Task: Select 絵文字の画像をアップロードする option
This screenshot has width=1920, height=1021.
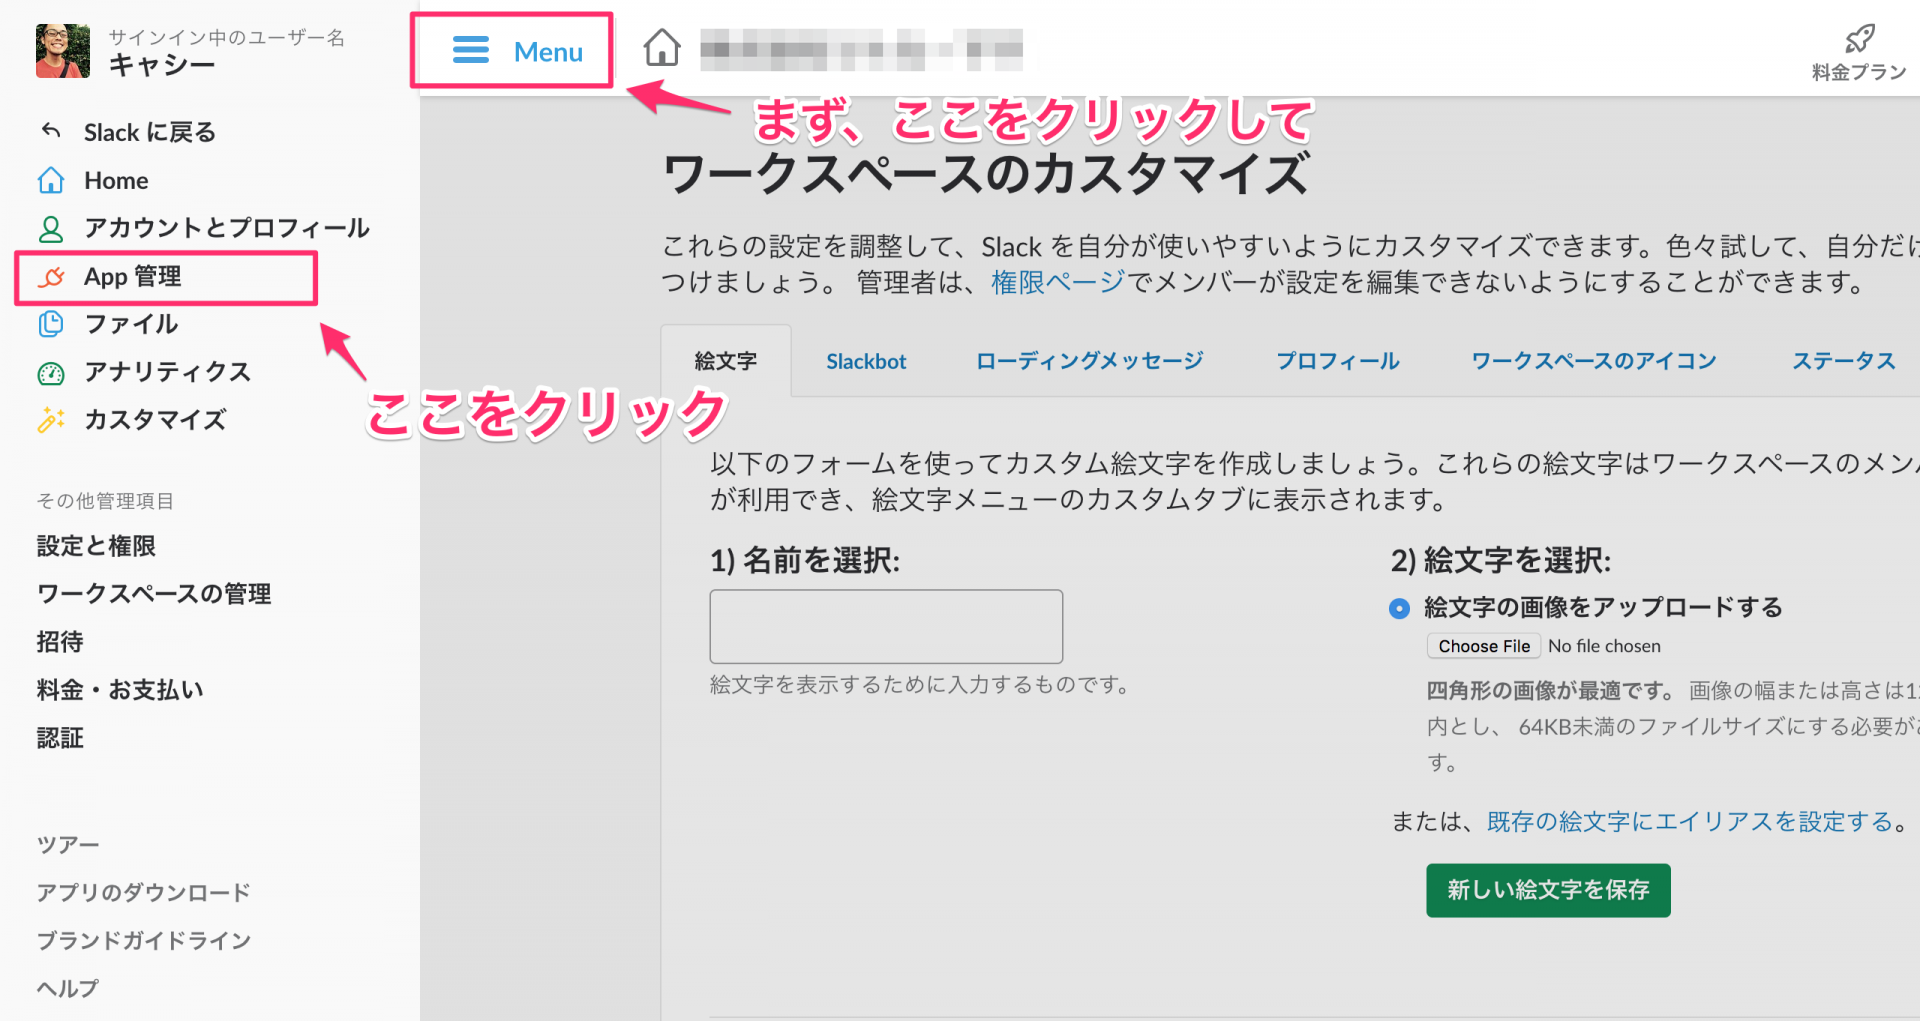Action: tap(1399, 608)
